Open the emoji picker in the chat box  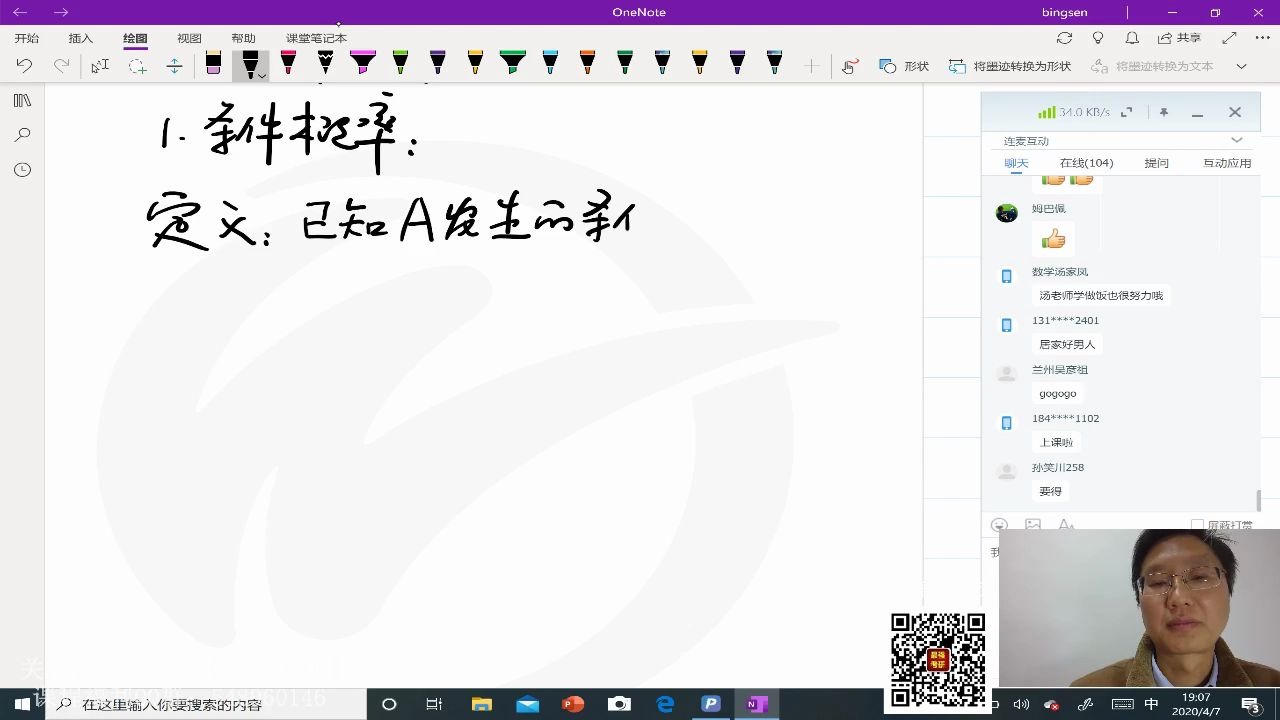[x=1000, y=524]
